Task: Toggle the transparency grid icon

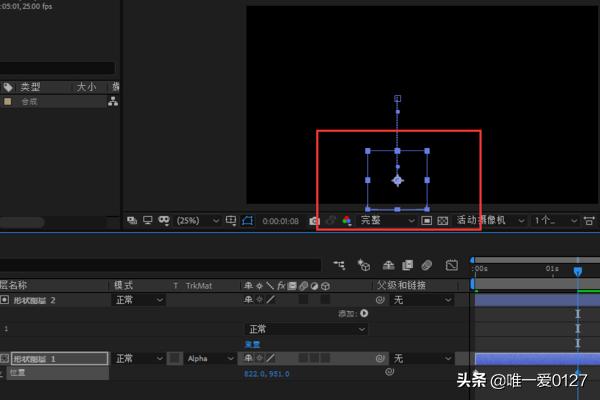Action: click(x=443, y=220)
